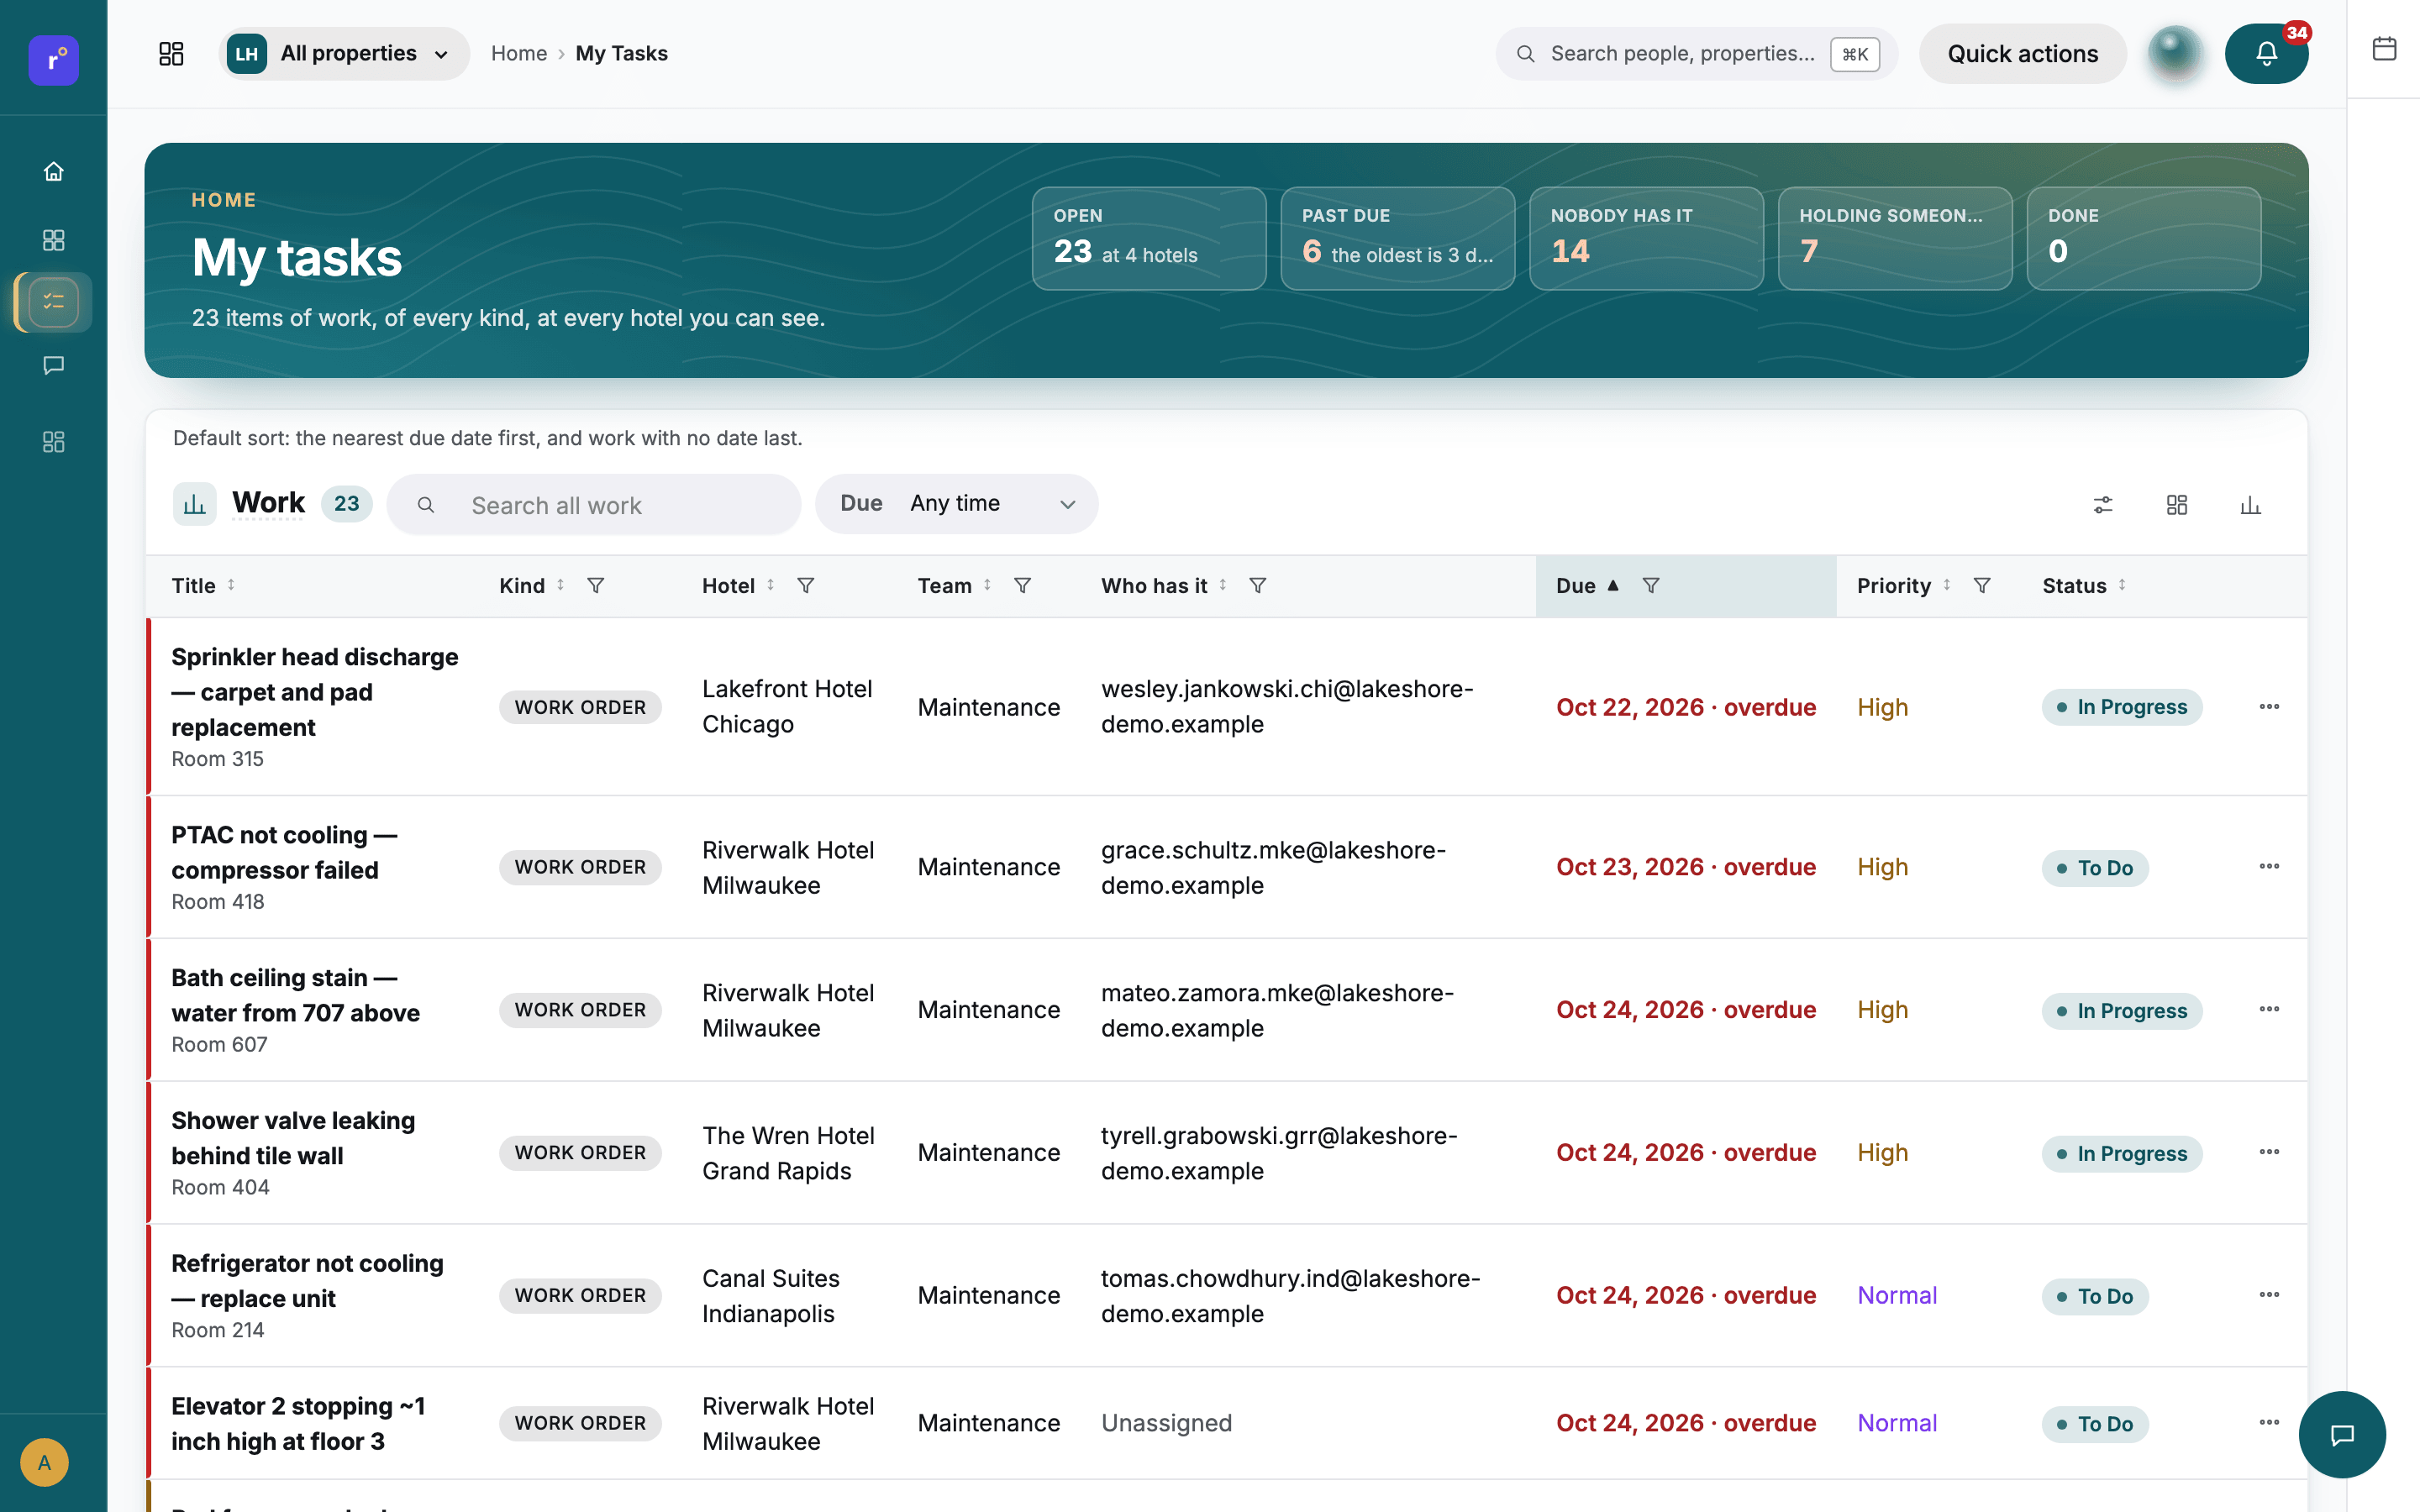Viewport: 2420px width, 1512px height.
Task: Click the Work count badge 23
Action: (x=346, y=504)
